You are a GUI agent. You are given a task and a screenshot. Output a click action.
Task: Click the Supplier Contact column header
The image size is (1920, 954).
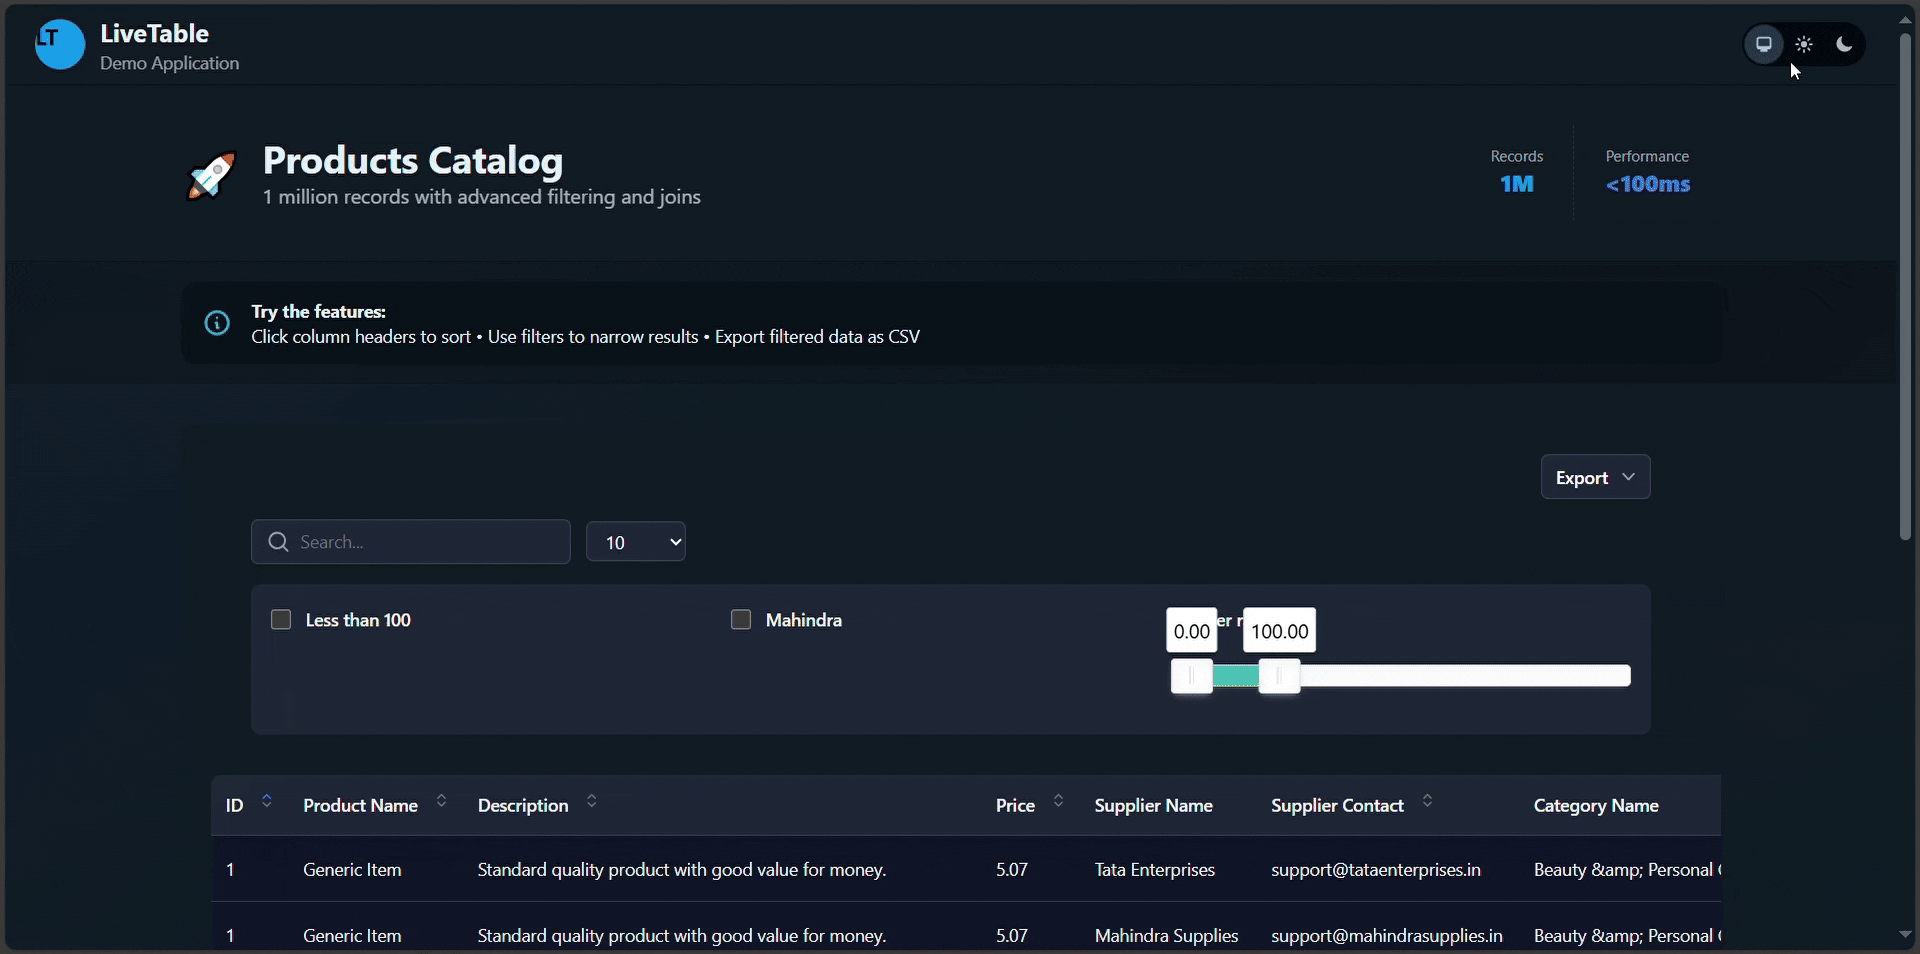1337,806
